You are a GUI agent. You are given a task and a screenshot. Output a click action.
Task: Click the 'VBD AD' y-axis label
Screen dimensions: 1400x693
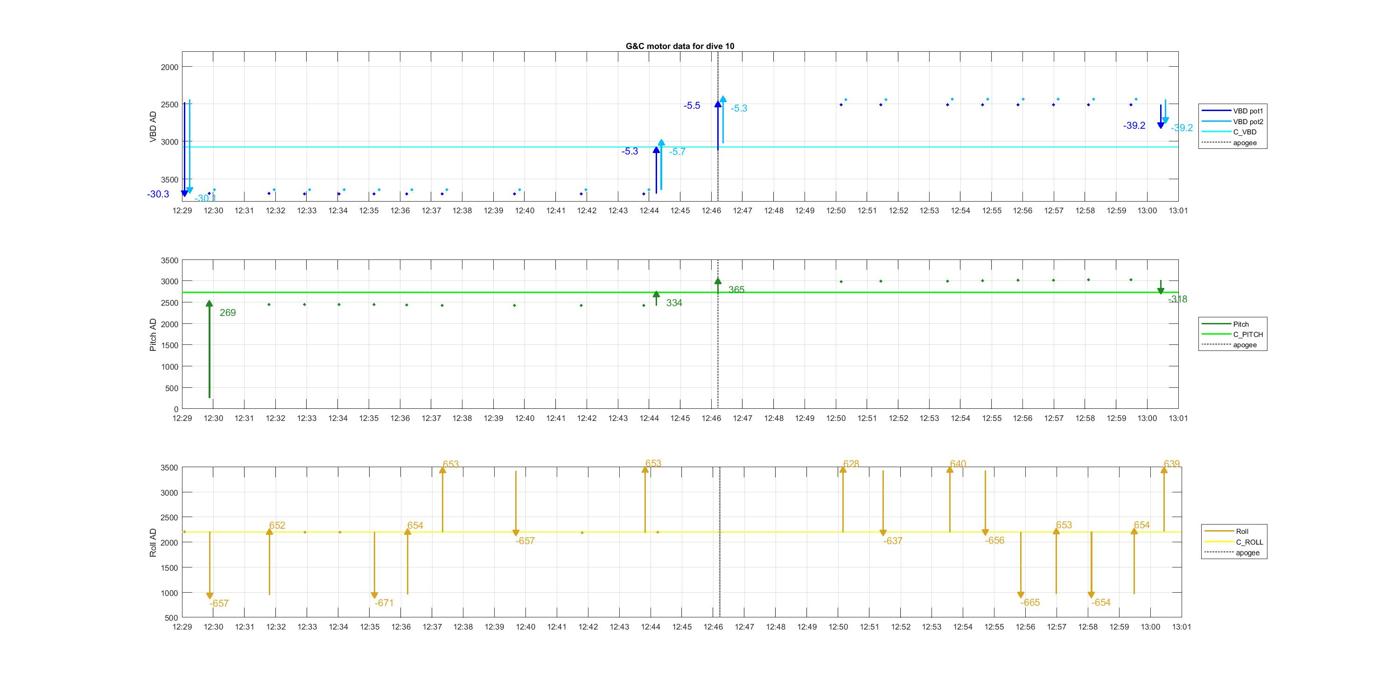[x=153, y=126]
